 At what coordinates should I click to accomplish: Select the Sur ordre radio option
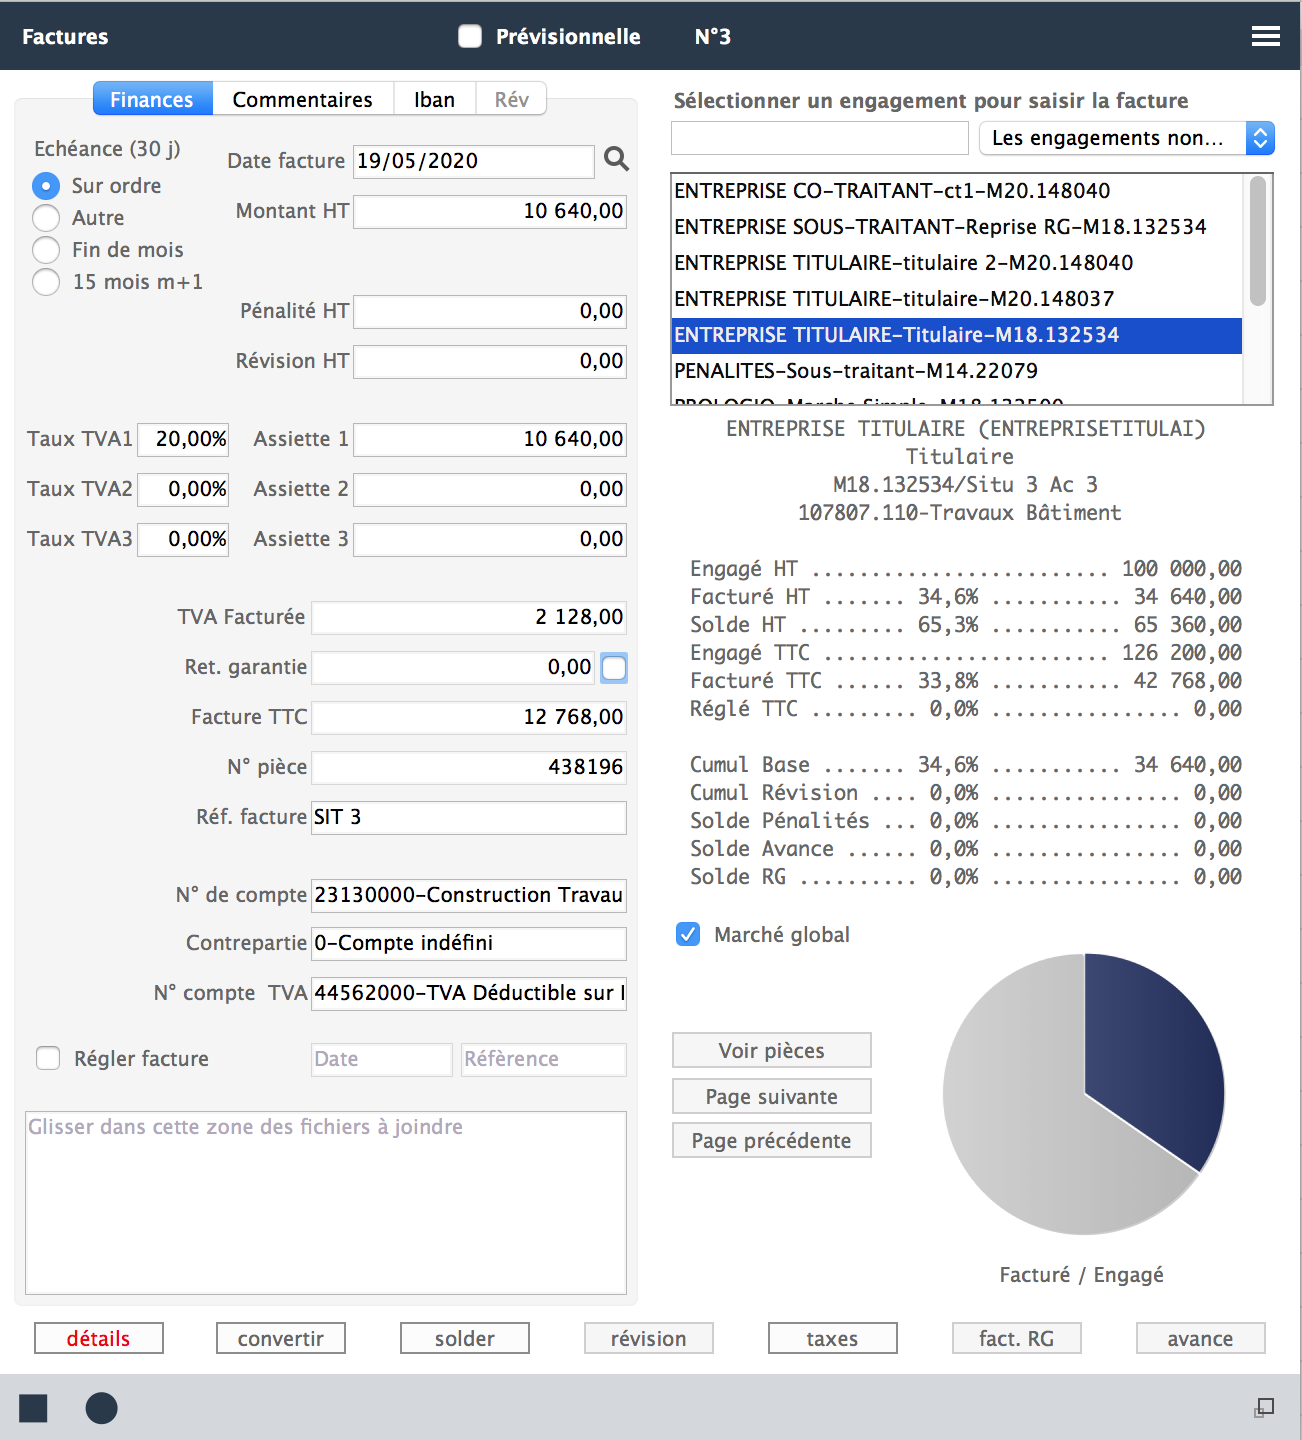(46, 186)
